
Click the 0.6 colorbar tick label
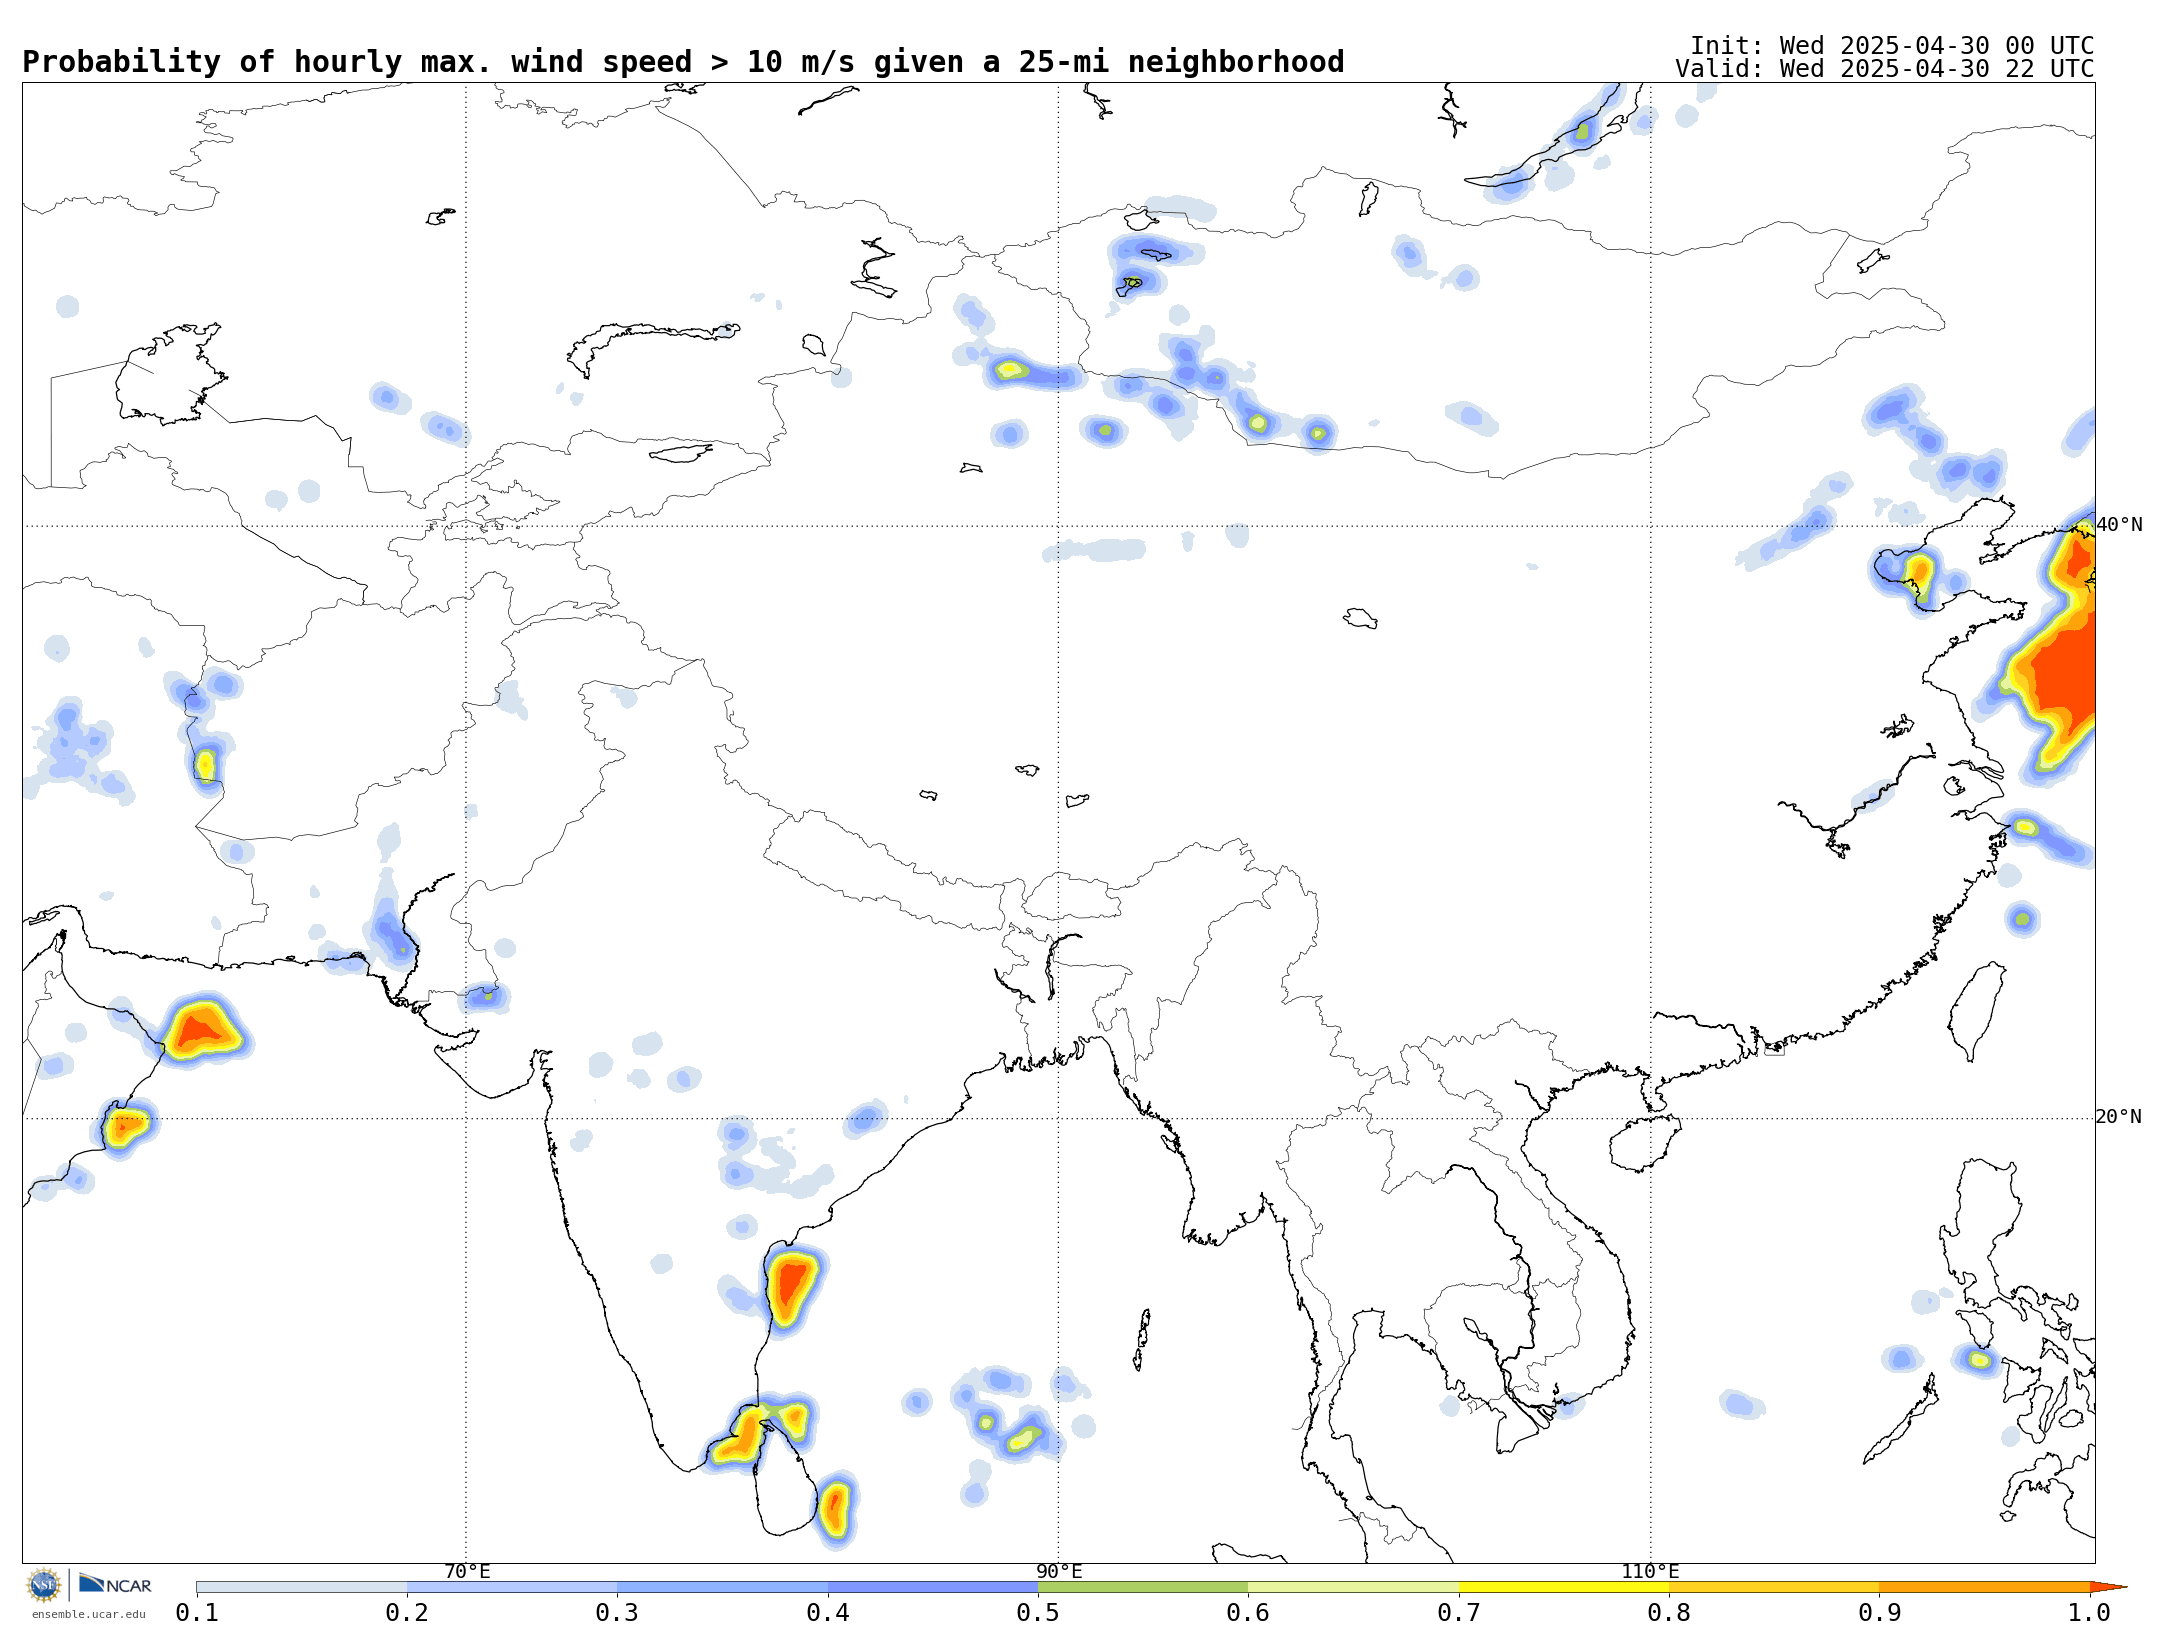(x=1248, y=1613)
